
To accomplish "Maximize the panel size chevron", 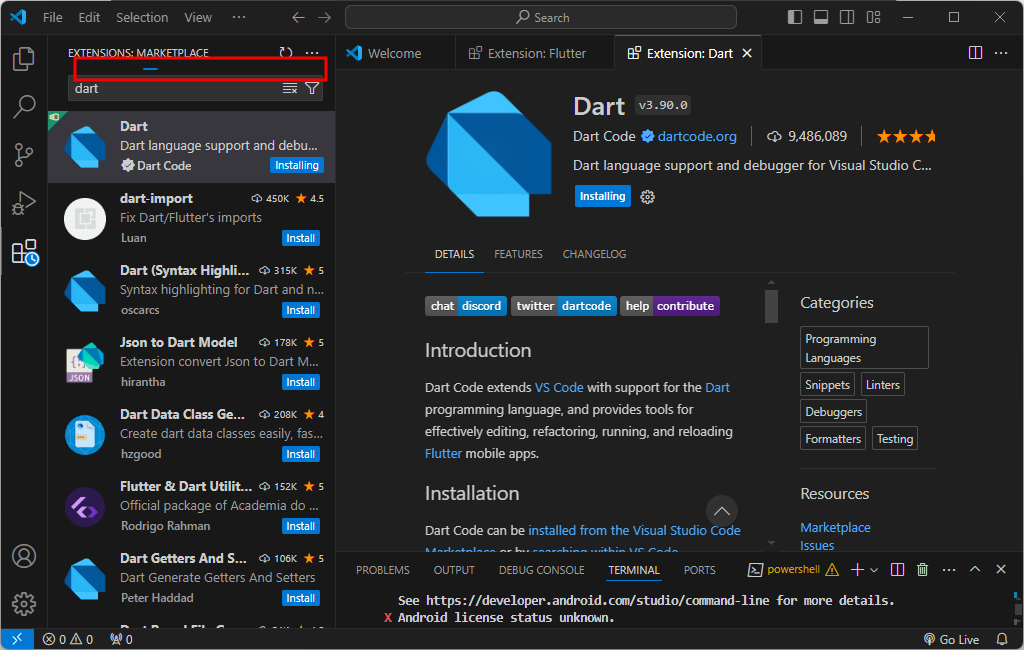I will 975,570.
